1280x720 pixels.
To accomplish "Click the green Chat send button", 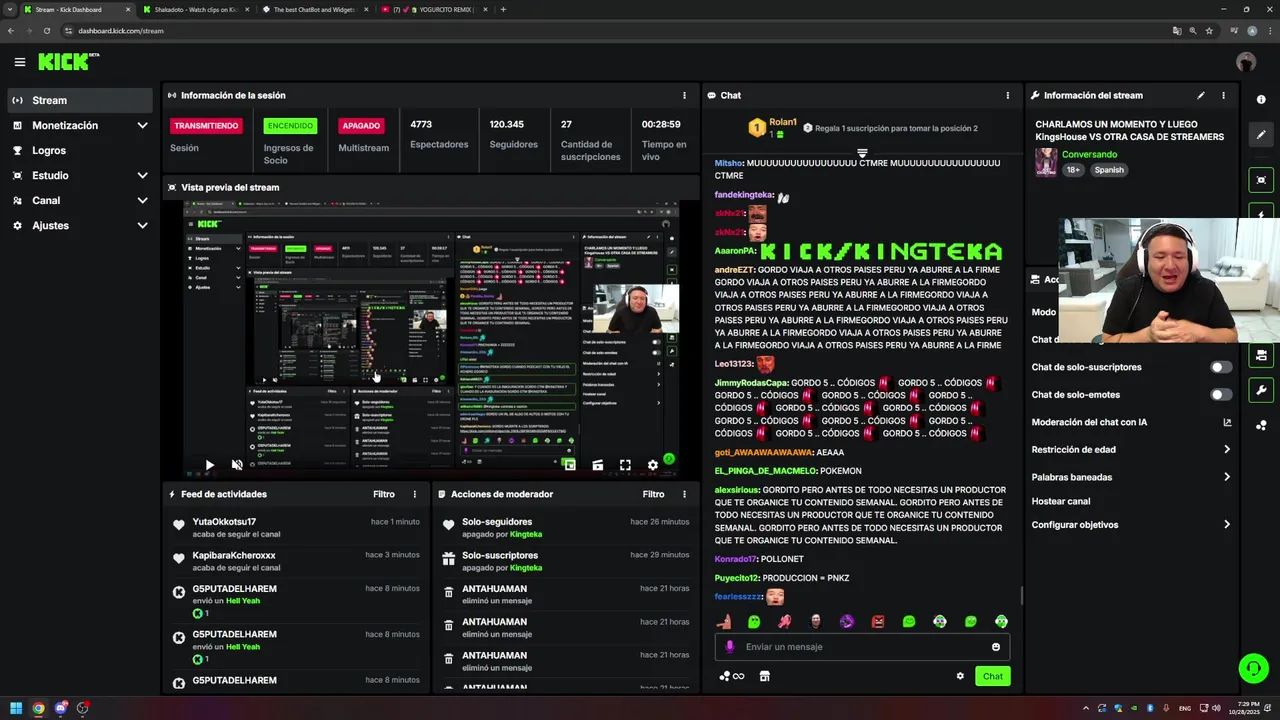I will click(992, 676).
